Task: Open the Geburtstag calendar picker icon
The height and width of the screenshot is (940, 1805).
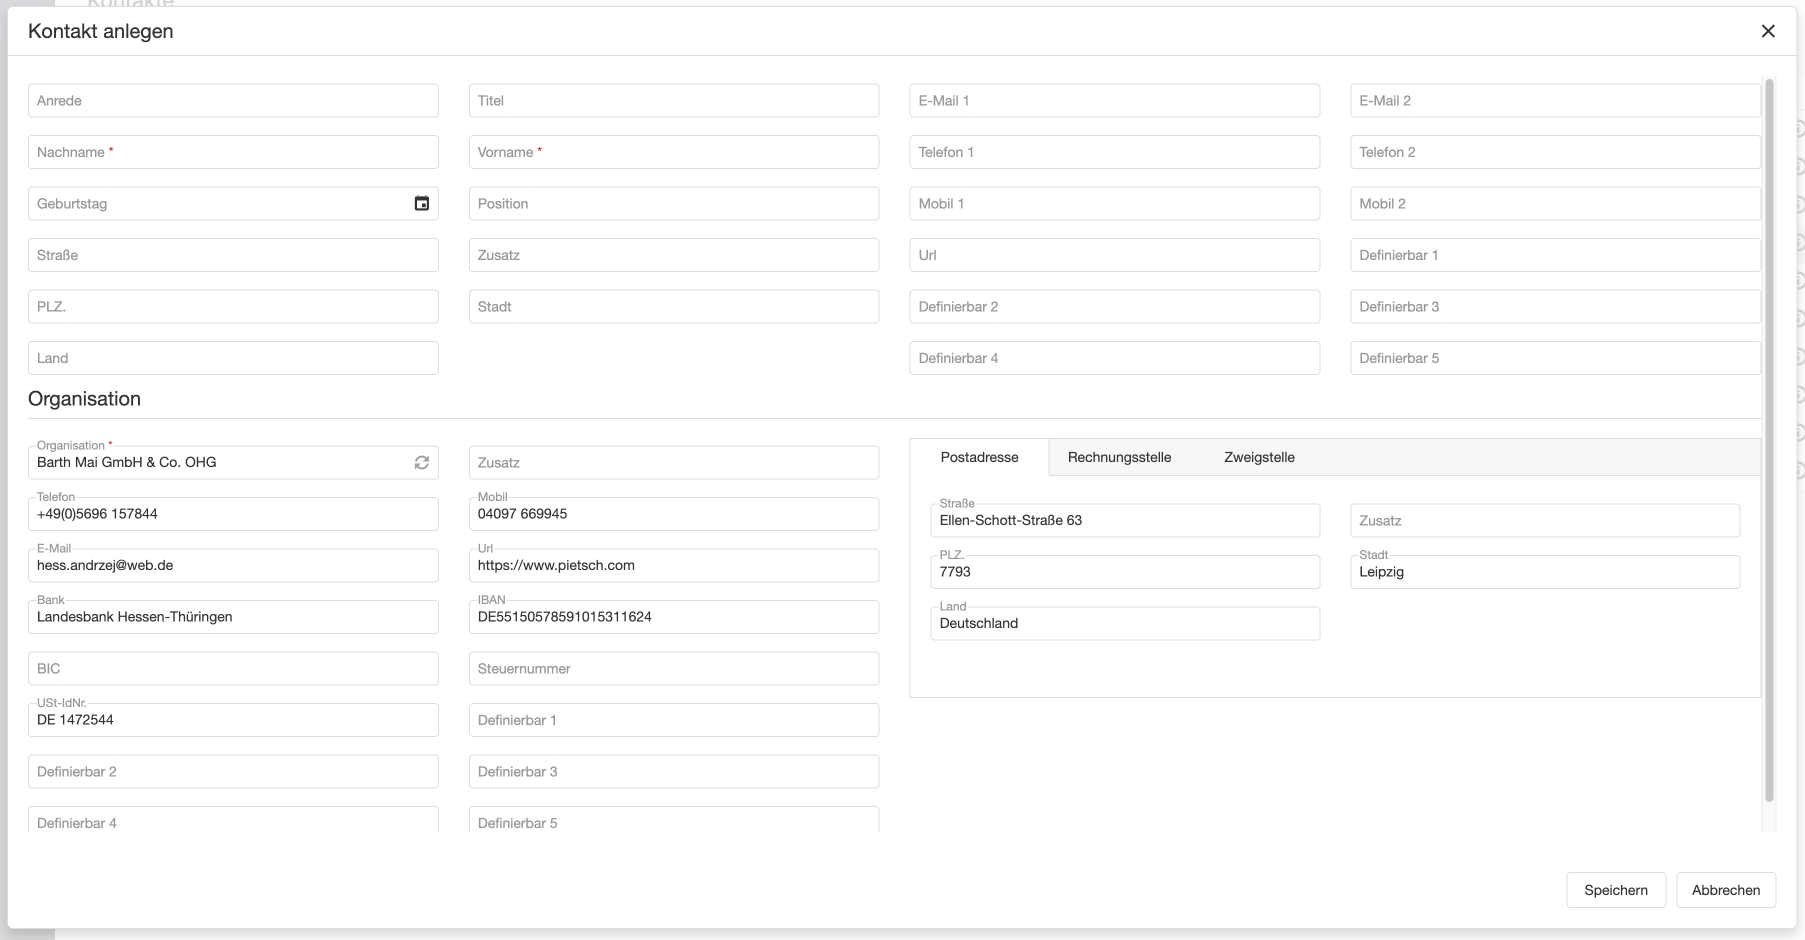Action: coord(421,204)
